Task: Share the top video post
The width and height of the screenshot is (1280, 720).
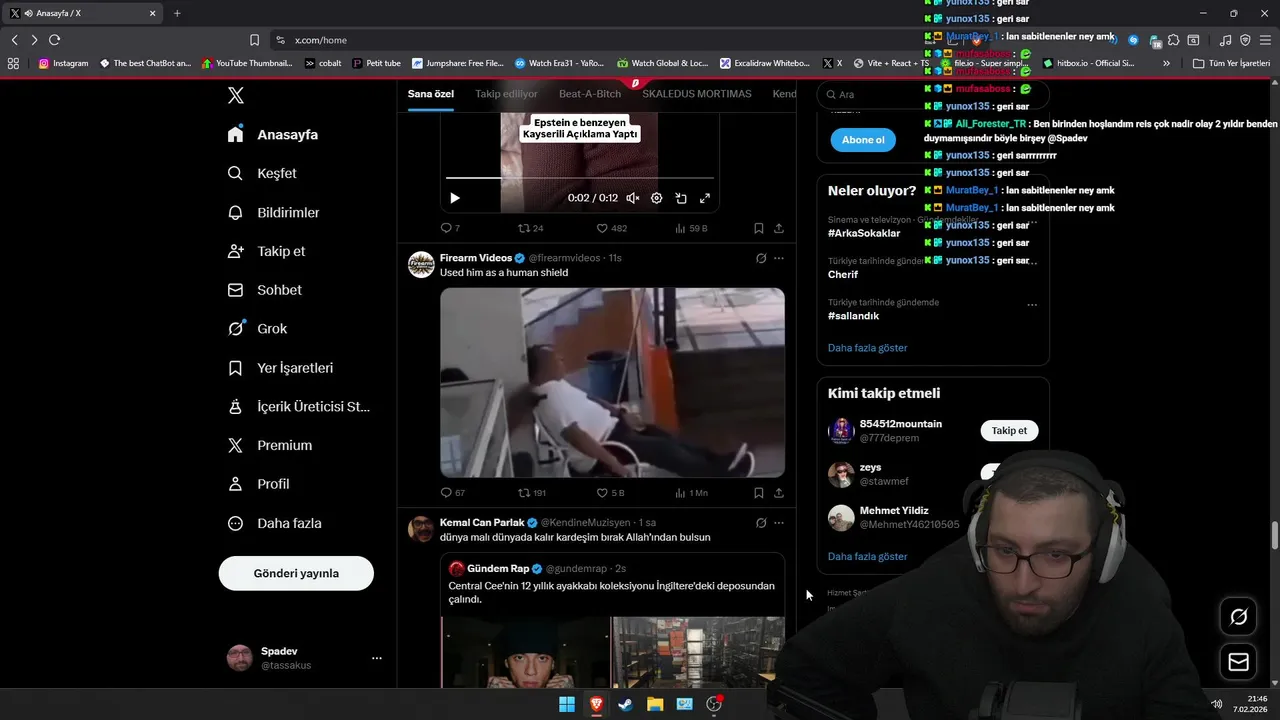Action: coord(779,228)
